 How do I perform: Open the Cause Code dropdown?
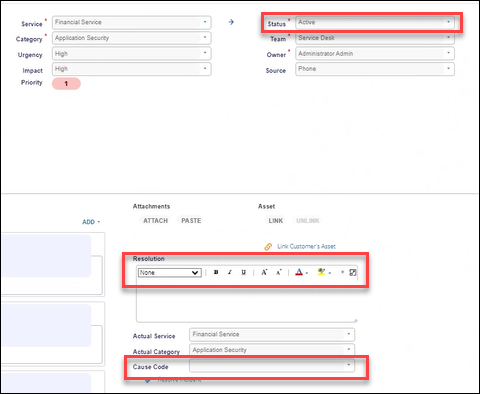point(272,365)
